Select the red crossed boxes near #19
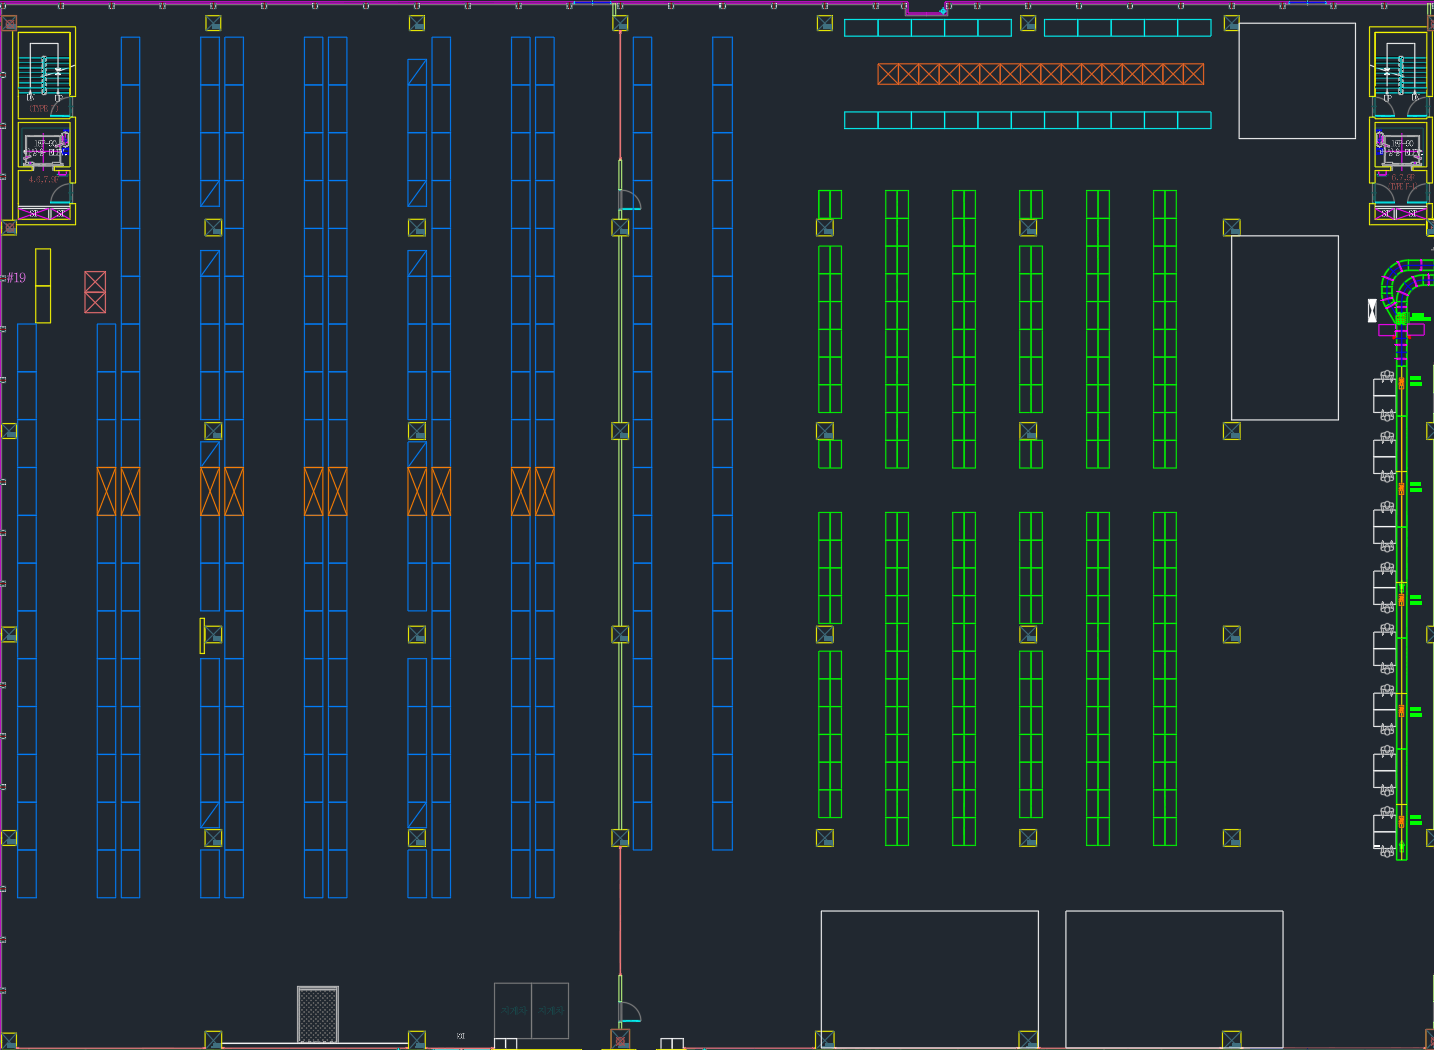 95,292
